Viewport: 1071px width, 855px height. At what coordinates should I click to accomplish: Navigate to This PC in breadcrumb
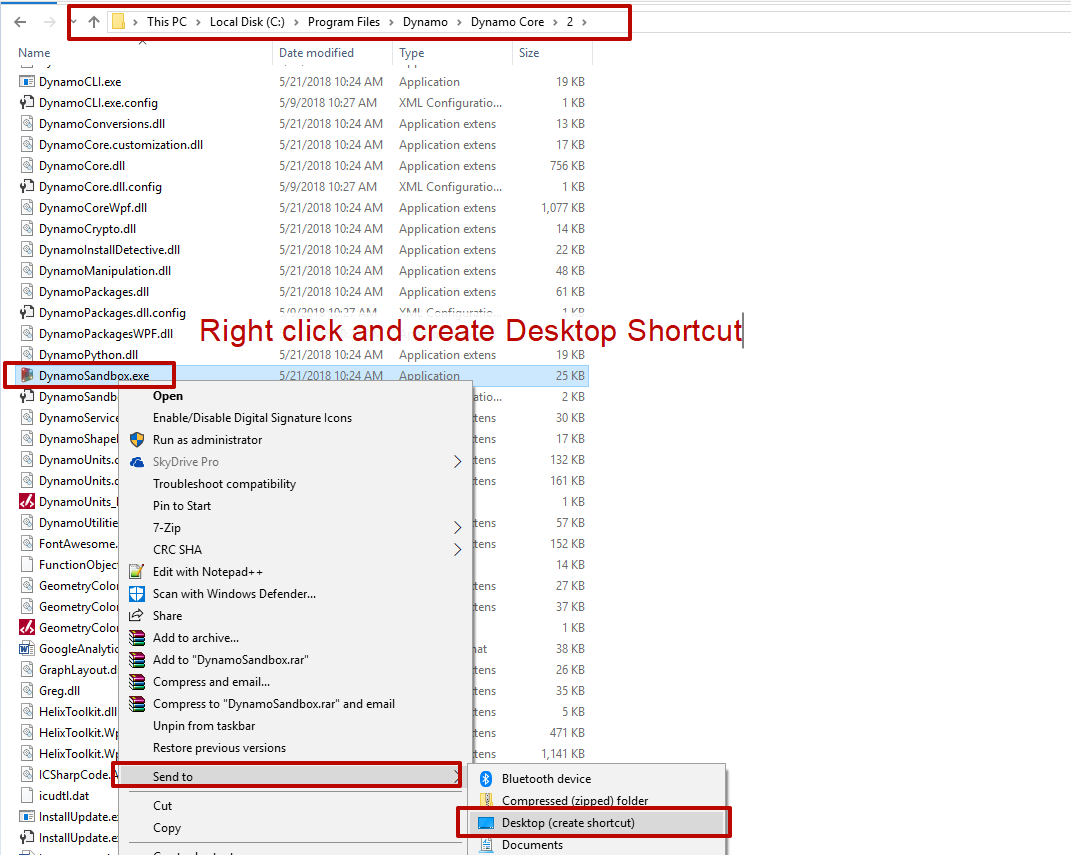point(167,22)
